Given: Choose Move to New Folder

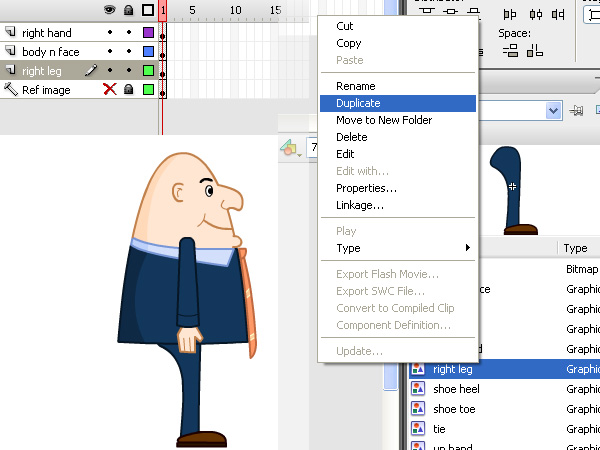Looking at the screenshot, I should click(384, 120).
